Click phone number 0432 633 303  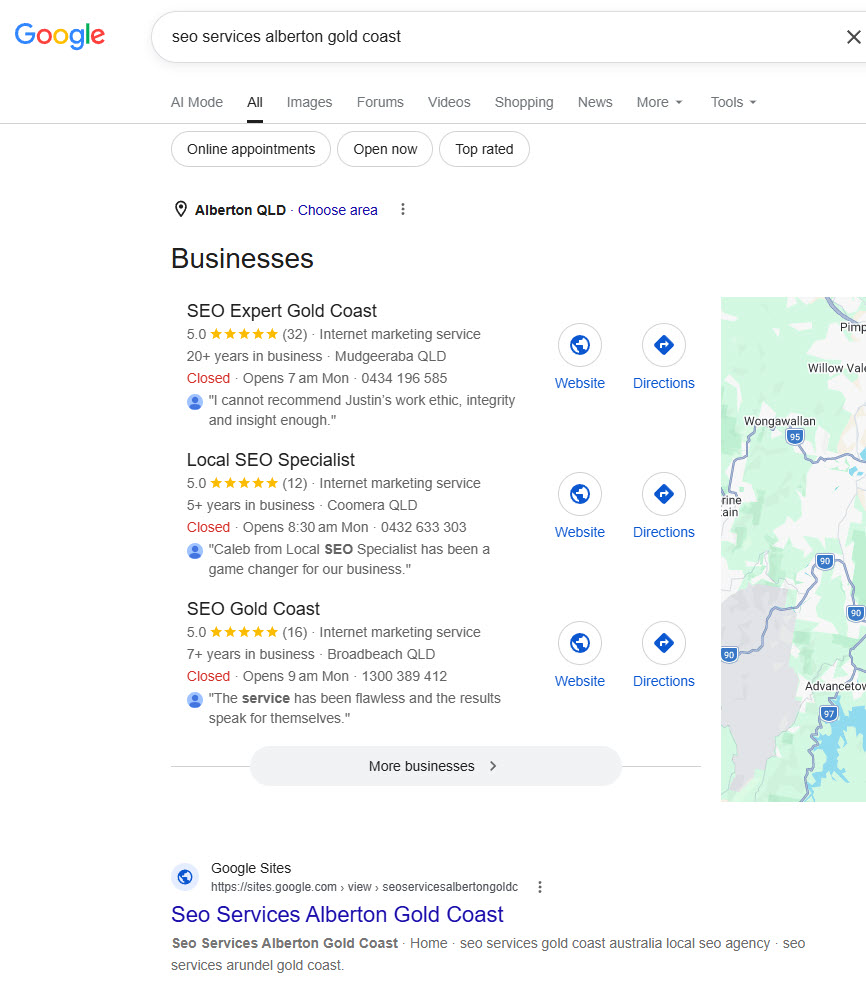click(423, 527)
